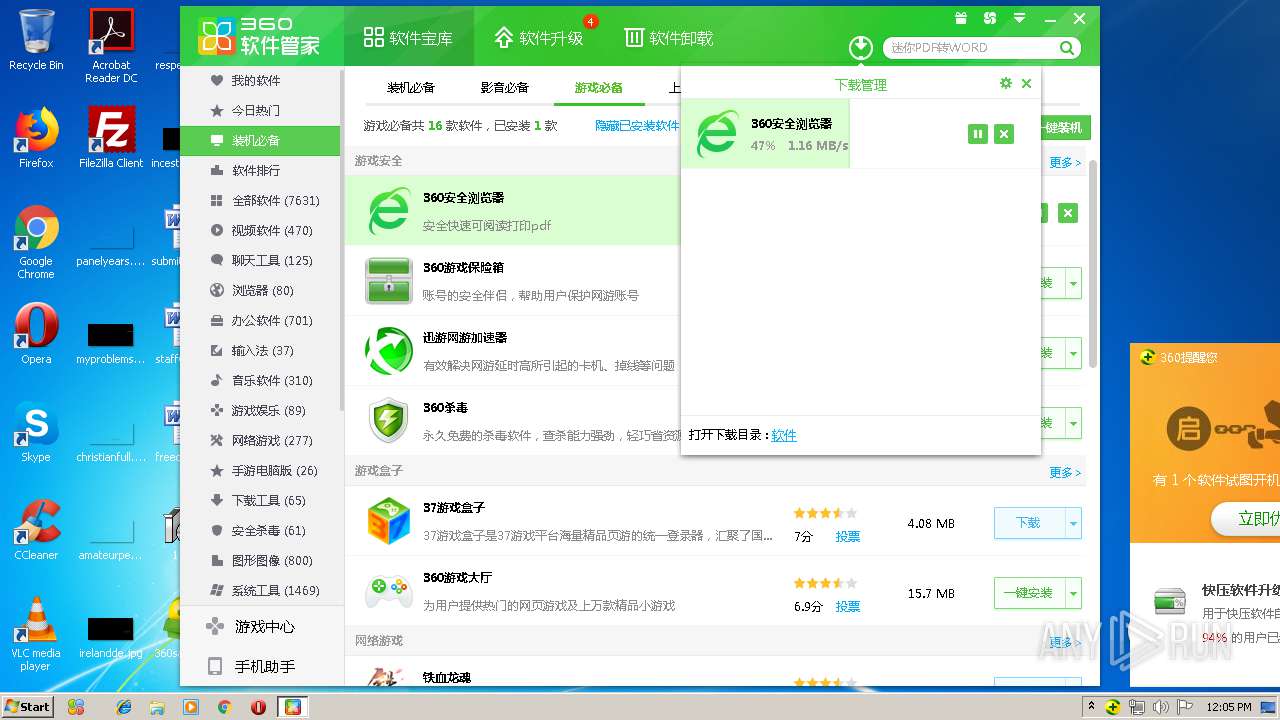This screenshot has height=720, width=1280.
Task: Select 输入法 (37) category
Action: pos(260,350)
